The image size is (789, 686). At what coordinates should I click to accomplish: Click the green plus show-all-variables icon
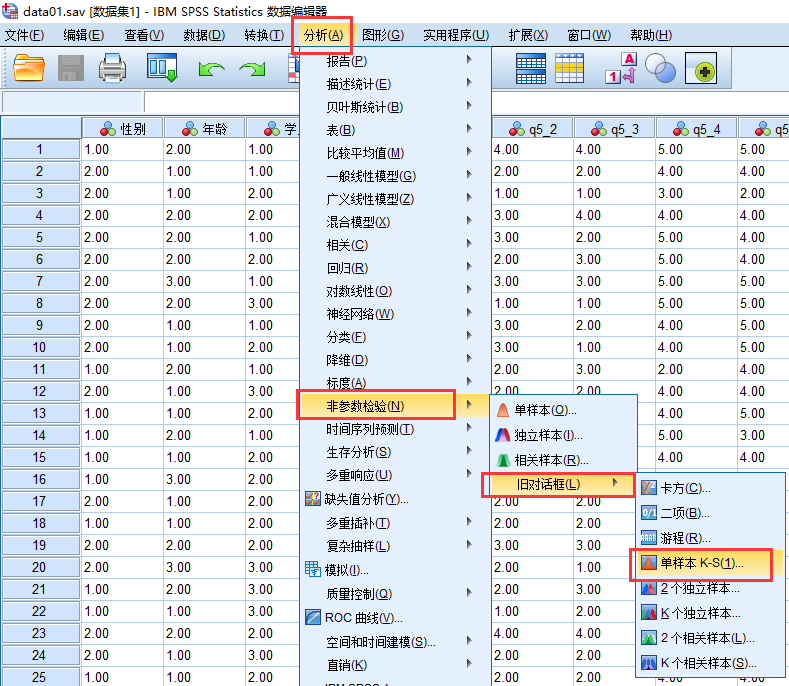(x=701, y=68)
